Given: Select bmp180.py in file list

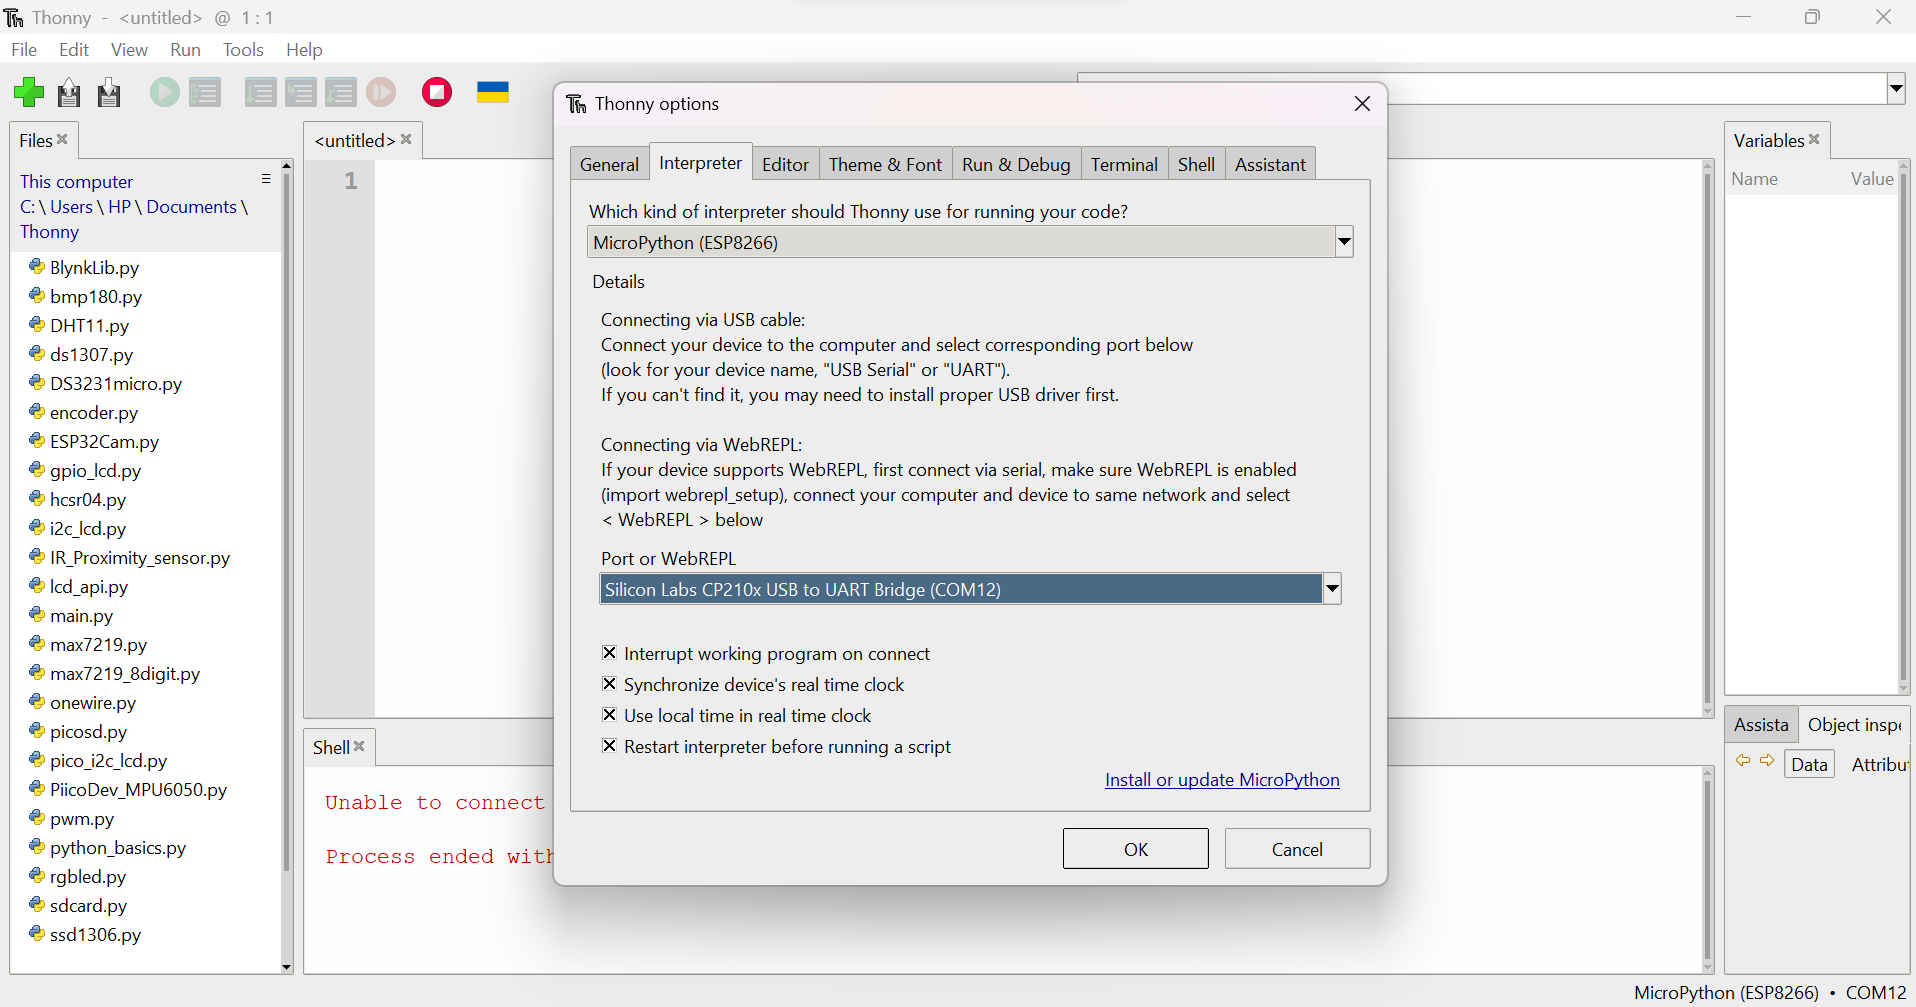Looking at the screenshot, I should point(96,297).
